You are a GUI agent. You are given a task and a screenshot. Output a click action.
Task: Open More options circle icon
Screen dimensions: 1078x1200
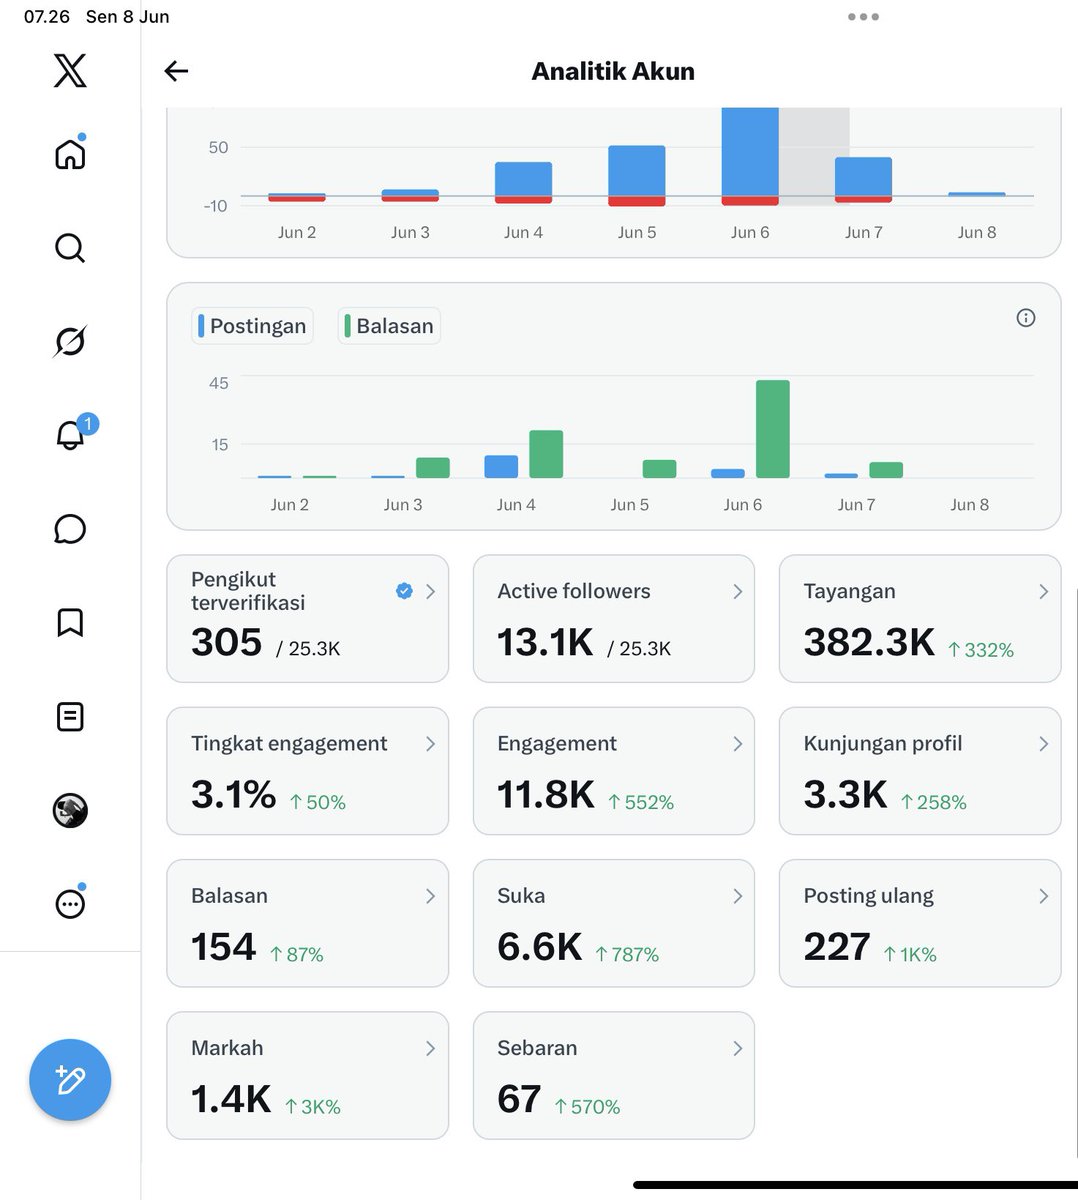point(70,903)
